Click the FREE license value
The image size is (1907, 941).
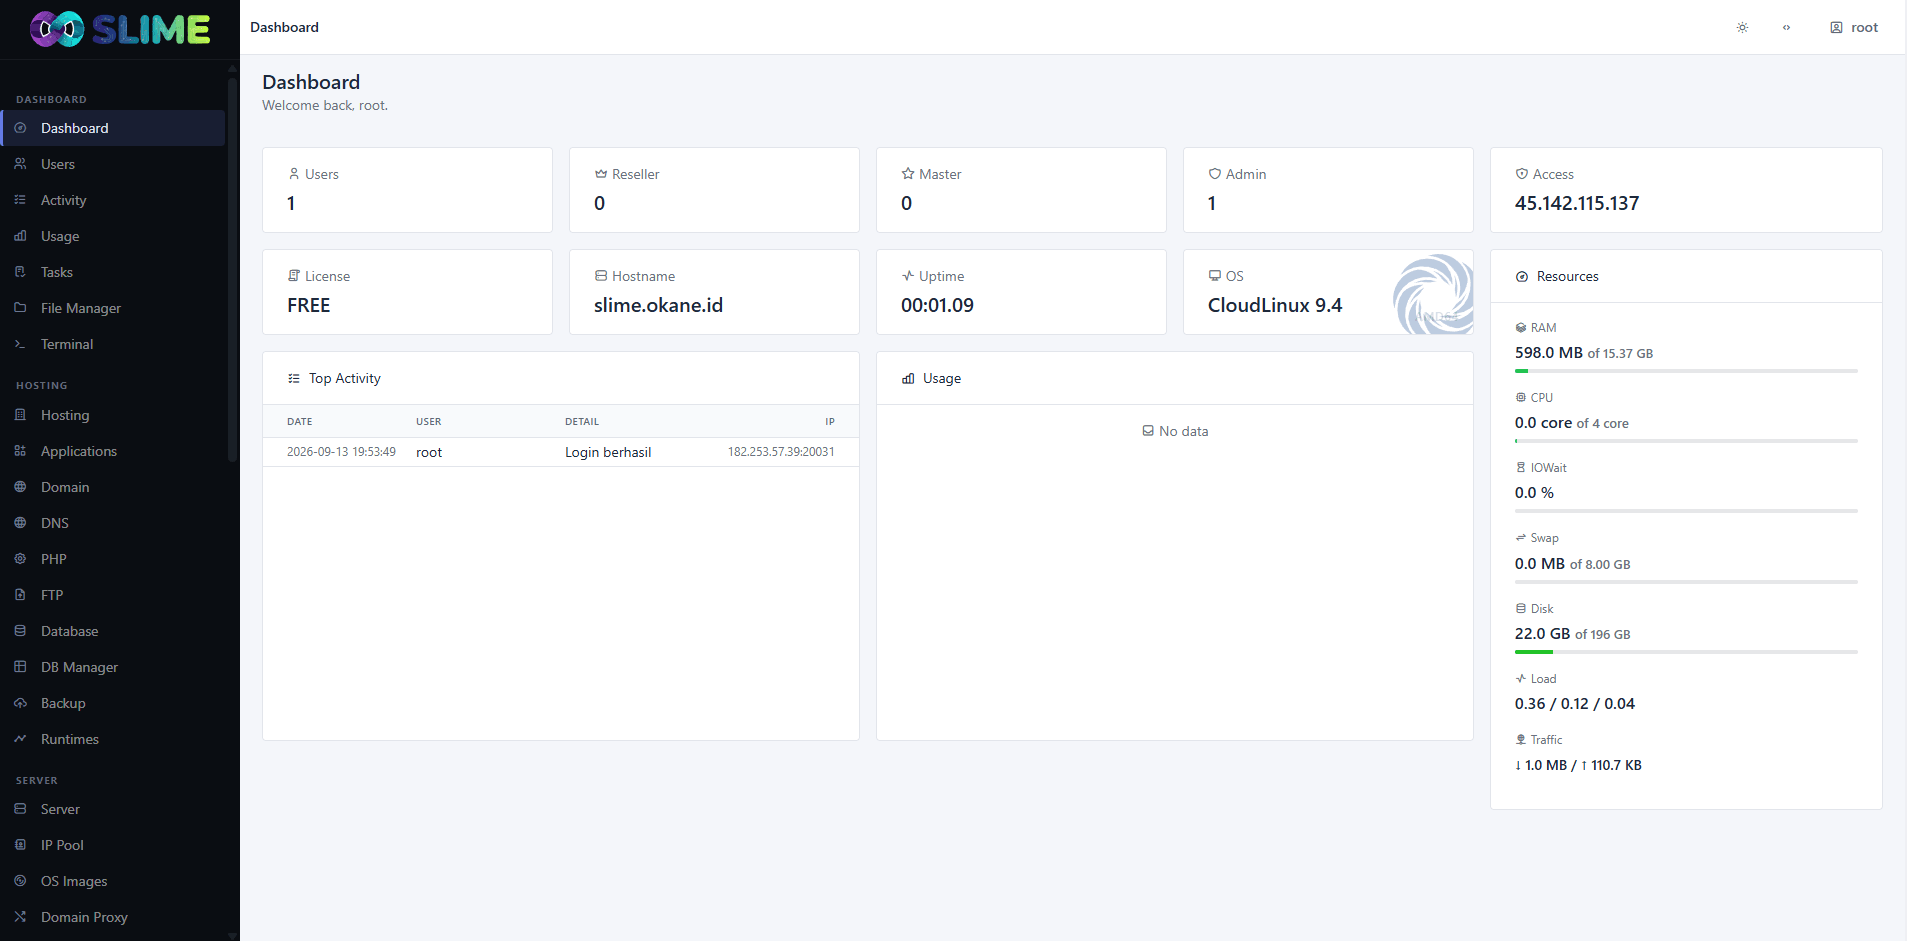tap(308, 305)
